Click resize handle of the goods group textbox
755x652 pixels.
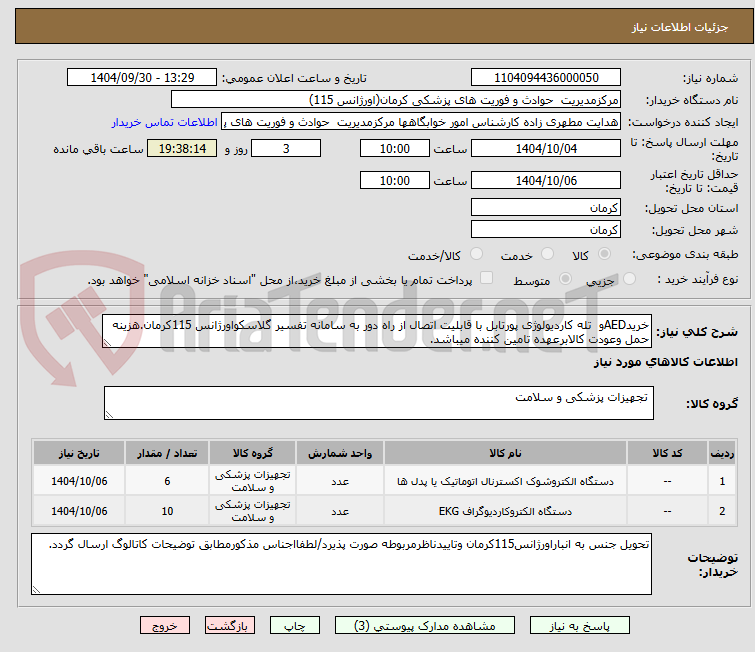click(x=109, y=415)
